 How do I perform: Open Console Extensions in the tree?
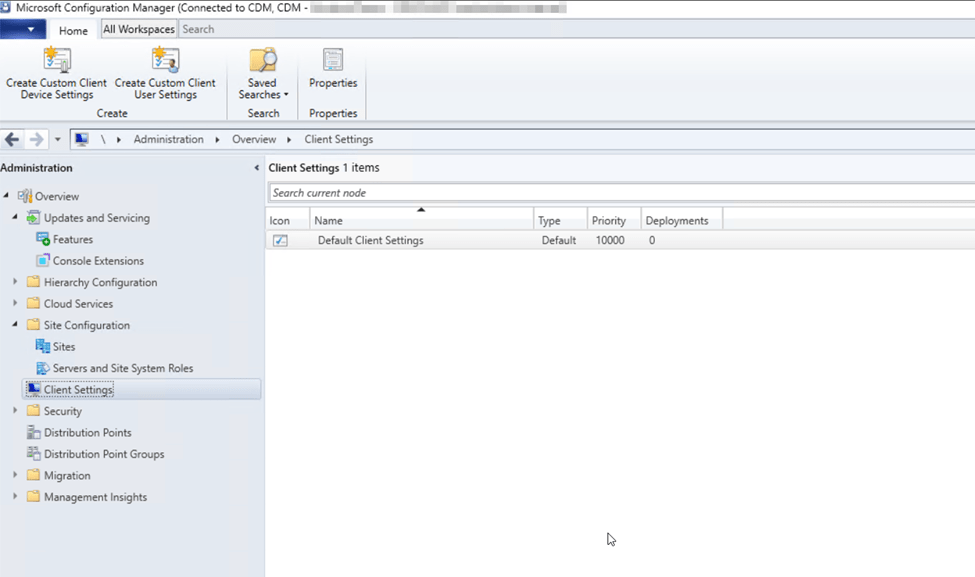pyautogui.click(x=98, y=261)
